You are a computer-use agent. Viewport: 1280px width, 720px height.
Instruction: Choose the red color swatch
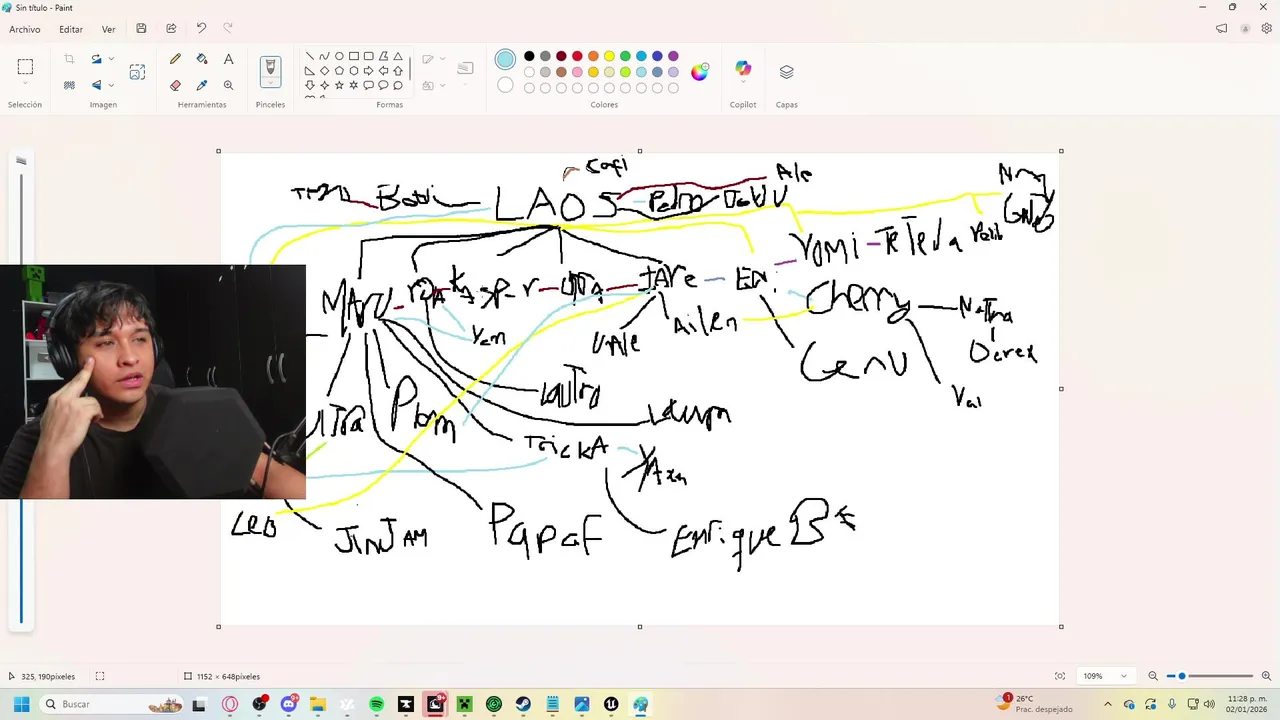577,56
